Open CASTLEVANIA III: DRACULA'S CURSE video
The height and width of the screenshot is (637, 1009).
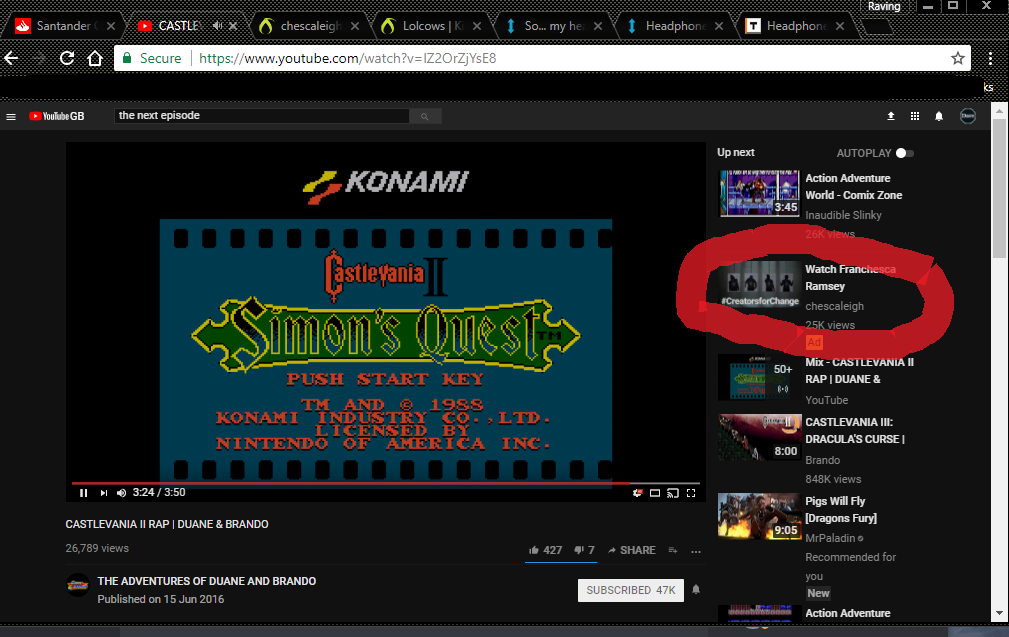point(855,430)
